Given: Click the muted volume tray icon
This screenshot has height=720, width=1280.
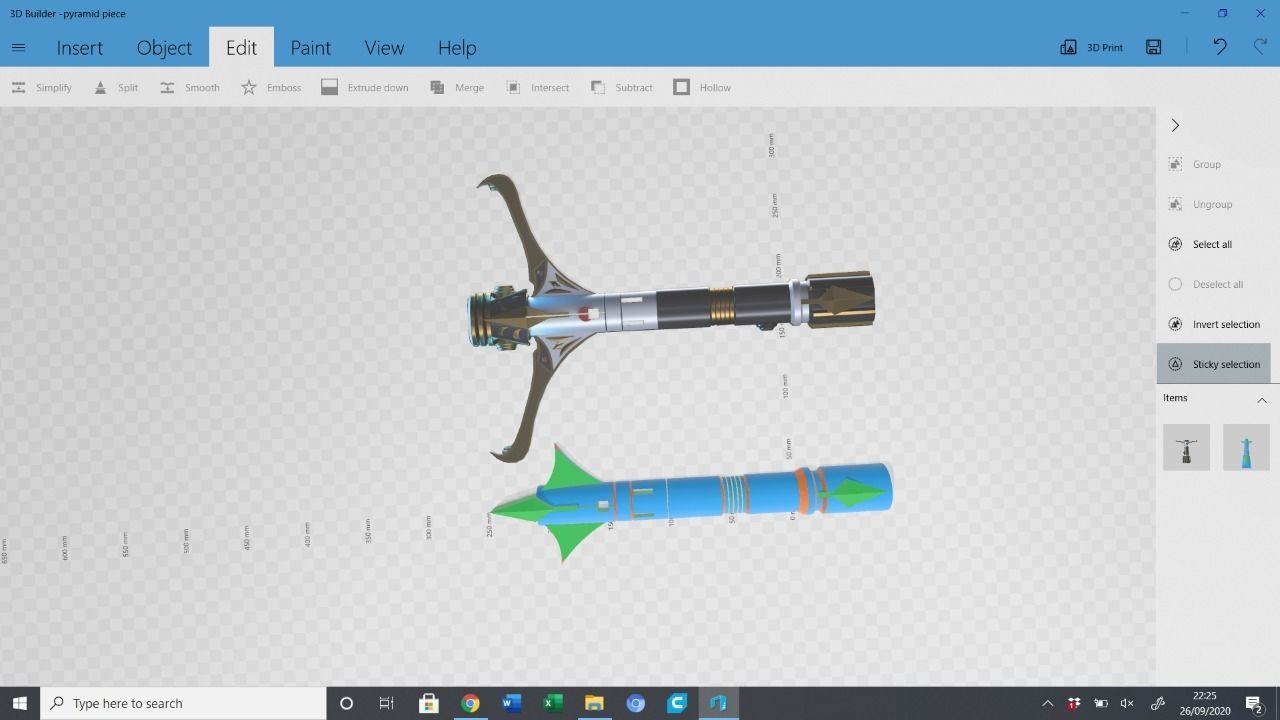Looking at the screenshot, I should tap(1127, 703).
